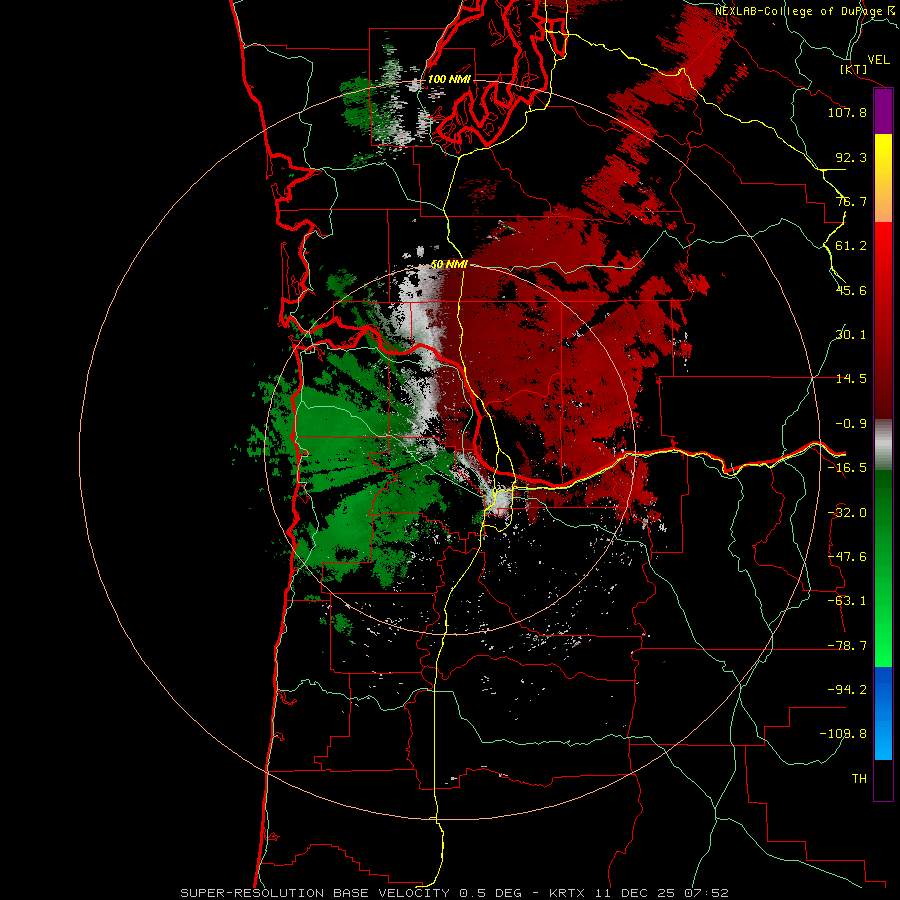This screenshot has width=900, height=900.
Task: Click the 100 NMI range ring label
Action: point(449,79)
